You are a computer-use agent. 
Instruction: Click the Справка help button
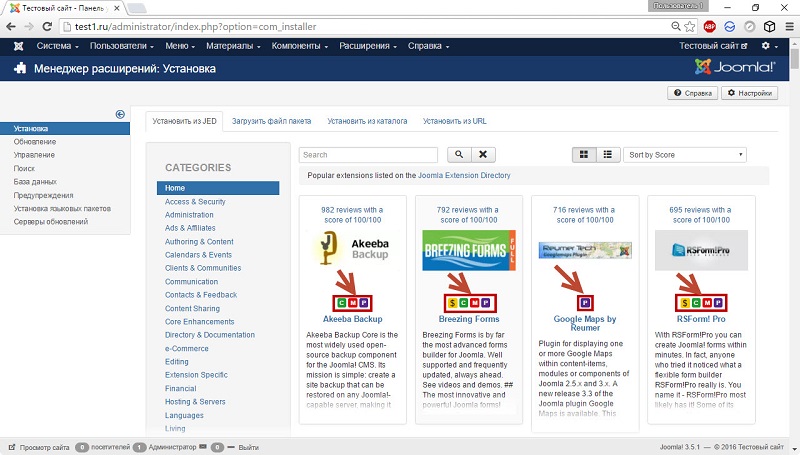coord(692,93)
